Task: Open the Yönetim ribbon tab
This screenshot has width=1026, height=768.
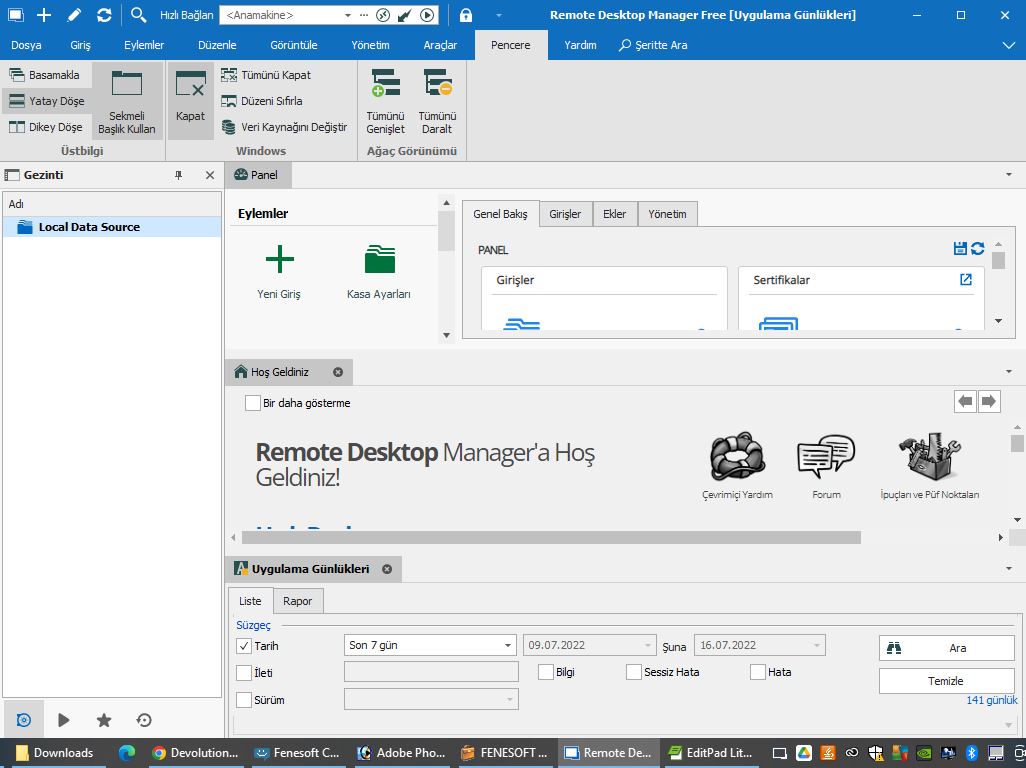Action: [x=370, y=45]
